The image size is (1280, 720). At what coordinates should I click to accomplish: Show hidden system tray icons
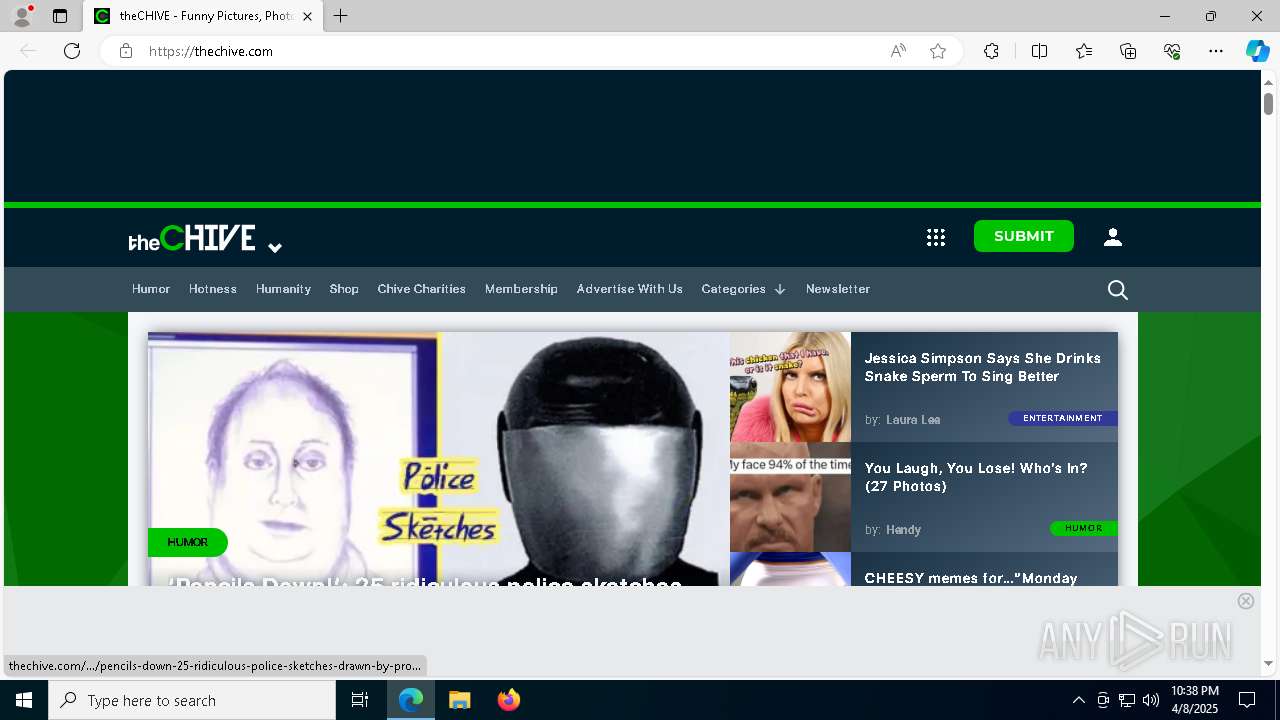pos(1078,700)
